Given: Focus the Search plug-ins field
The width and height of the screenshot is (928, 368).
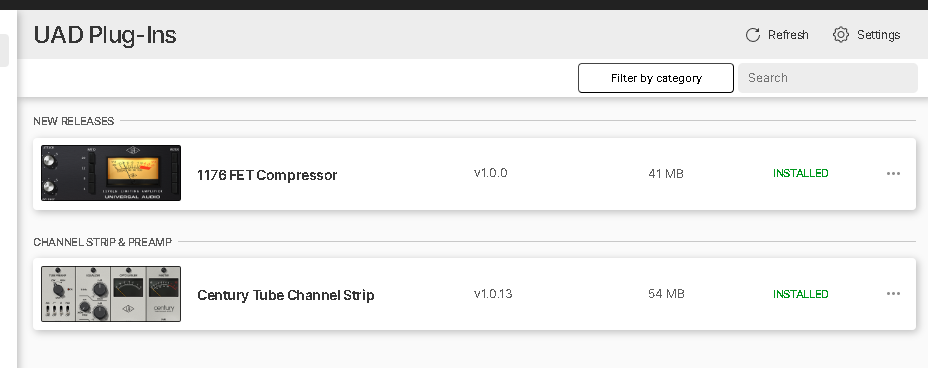Looking at the screenshot, I should (827, 78).
